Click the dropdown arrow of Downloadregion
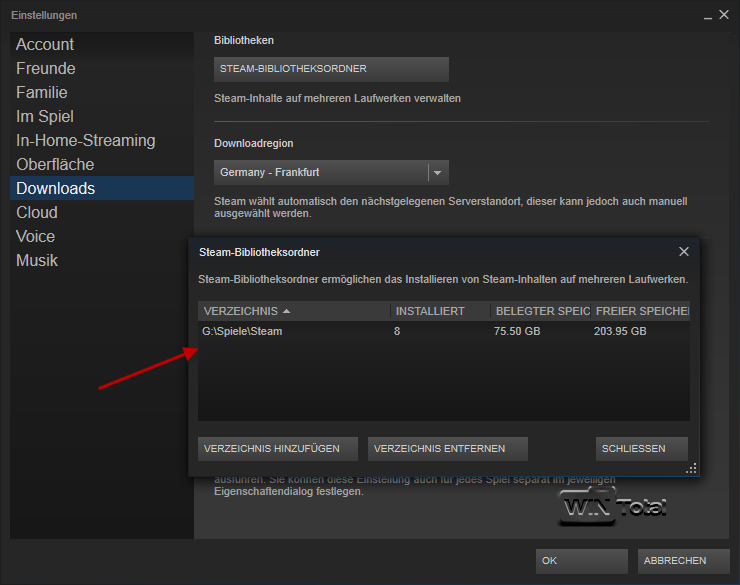This screenshot has height=585, width=740. click(438, 173)
